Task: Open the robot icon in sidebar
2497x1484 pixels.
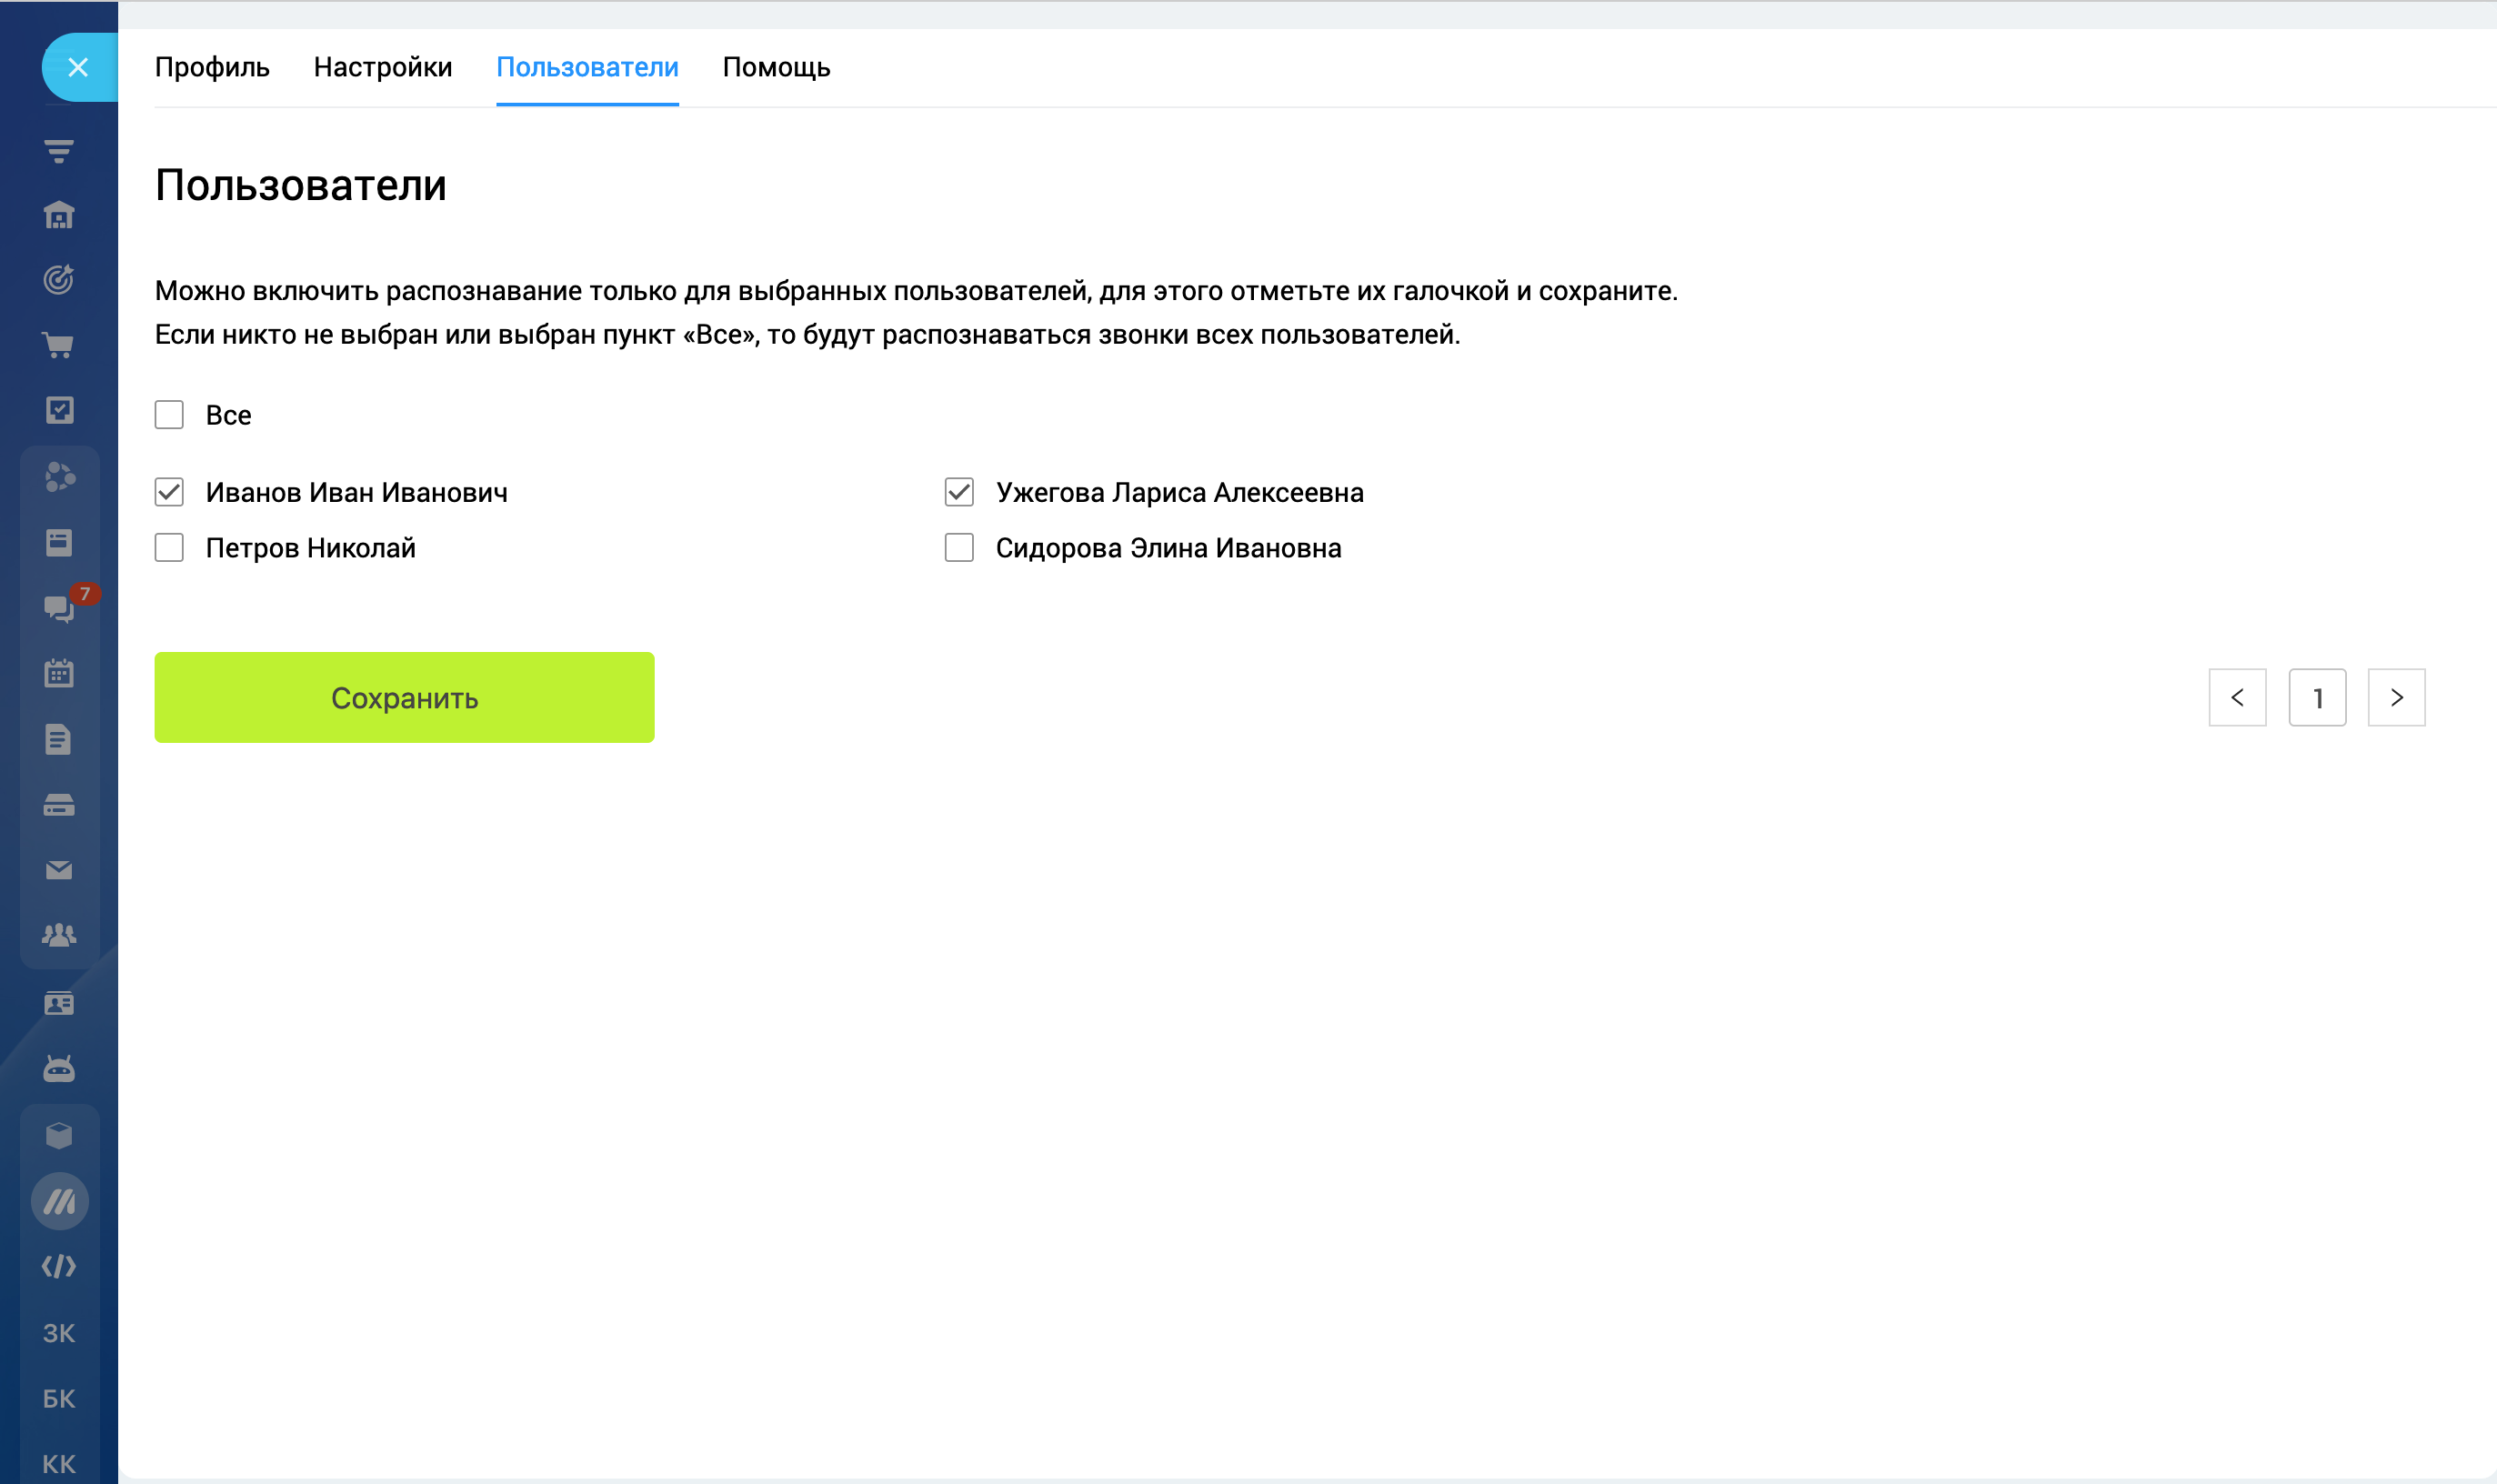Action: (x=59, y=1069)
